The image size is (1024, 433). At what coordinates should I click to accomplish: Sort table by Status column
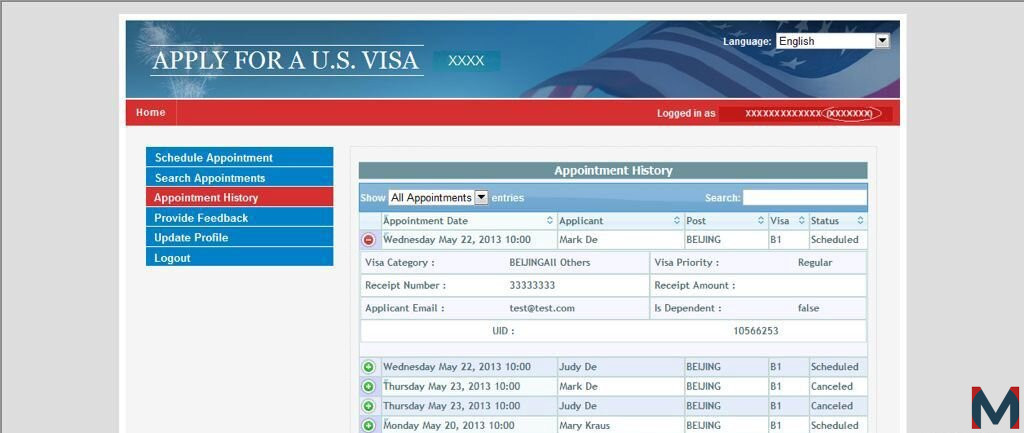pyautogui.click(x=838, y=221)
